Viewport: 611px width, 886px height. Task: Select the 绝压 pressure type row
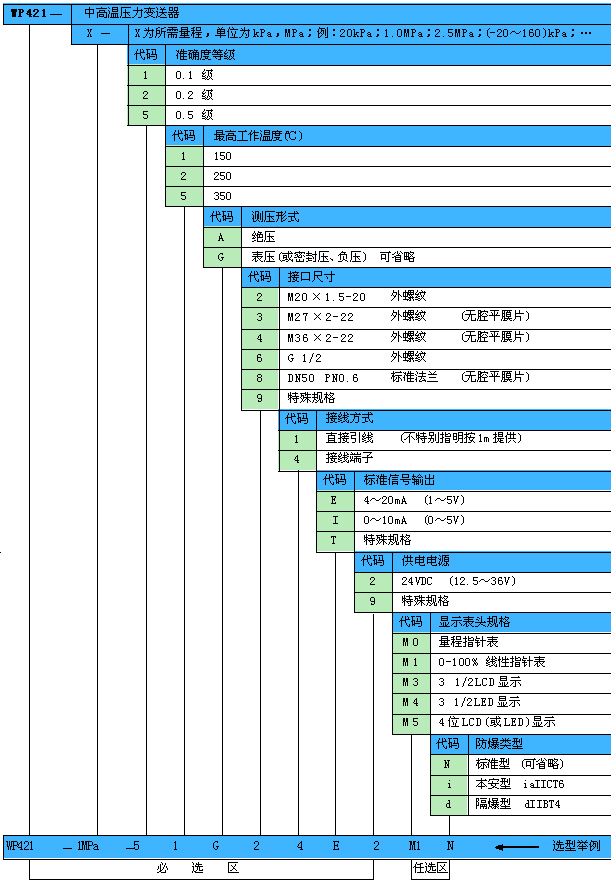tap(425, 237)
